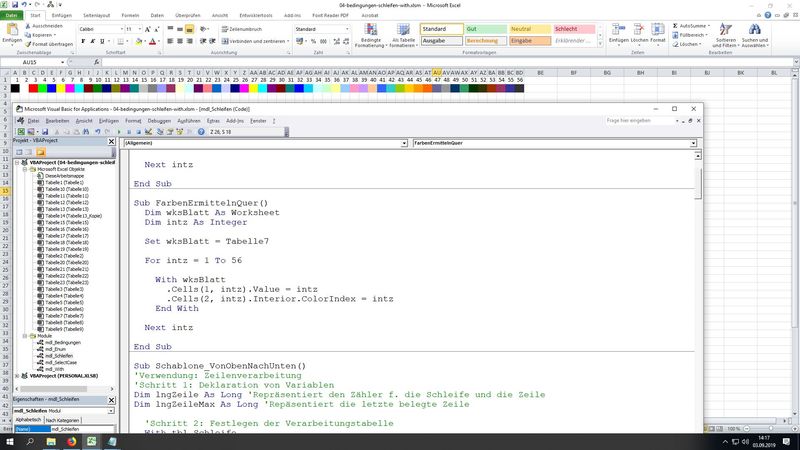Pause execution with Break icon
The height and width of the screenshot is (450, 800).
pos(129,132)
